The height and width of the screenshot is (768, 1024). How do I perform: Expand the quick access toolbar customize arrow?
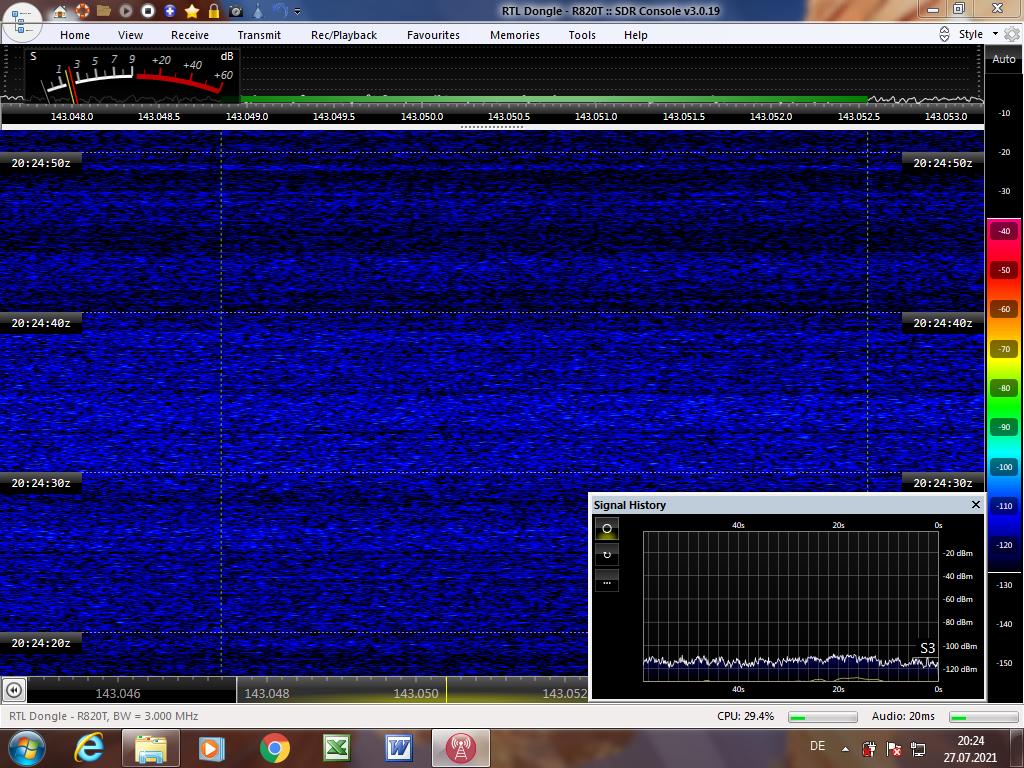298,12
